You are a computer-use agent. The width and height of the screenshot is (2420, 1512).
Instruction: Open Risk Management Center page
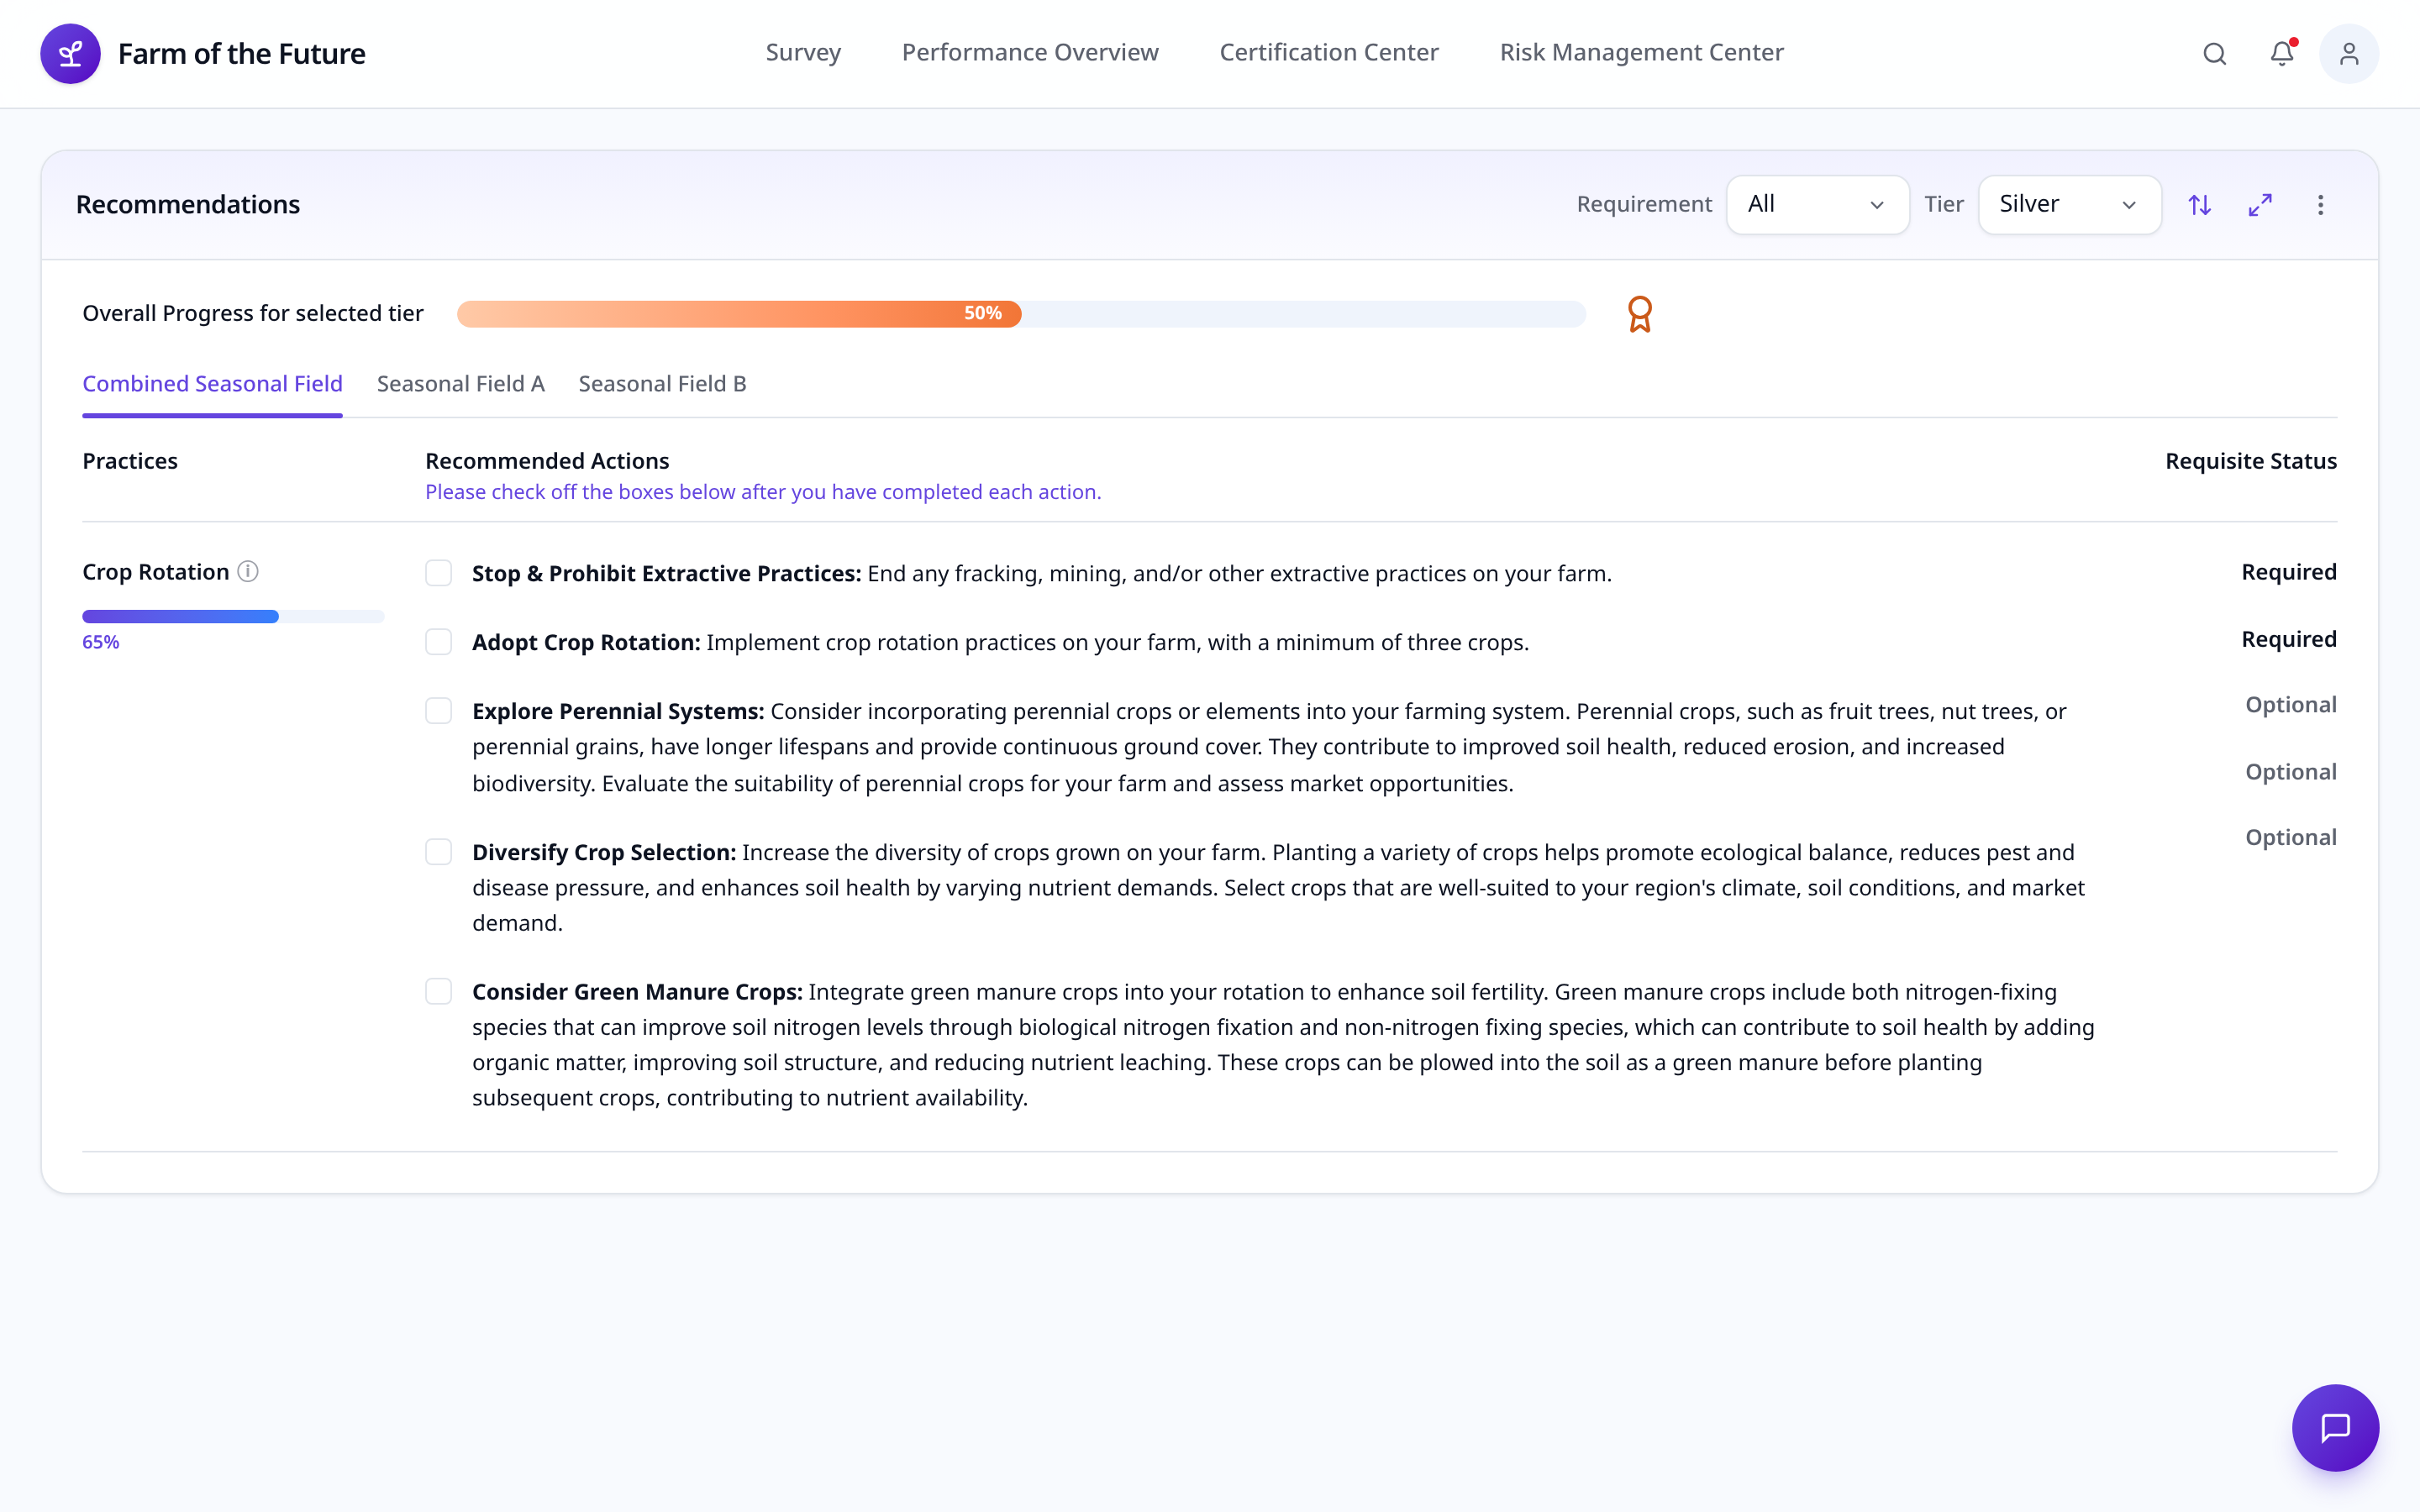coord(1641,52)
